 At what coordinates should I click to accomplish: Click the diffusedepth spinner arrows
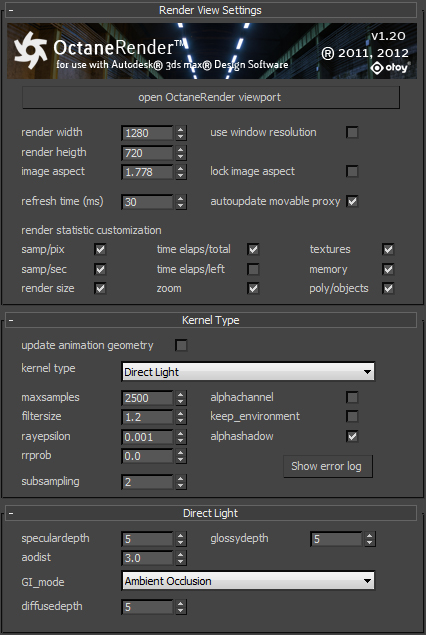(181, 607)
